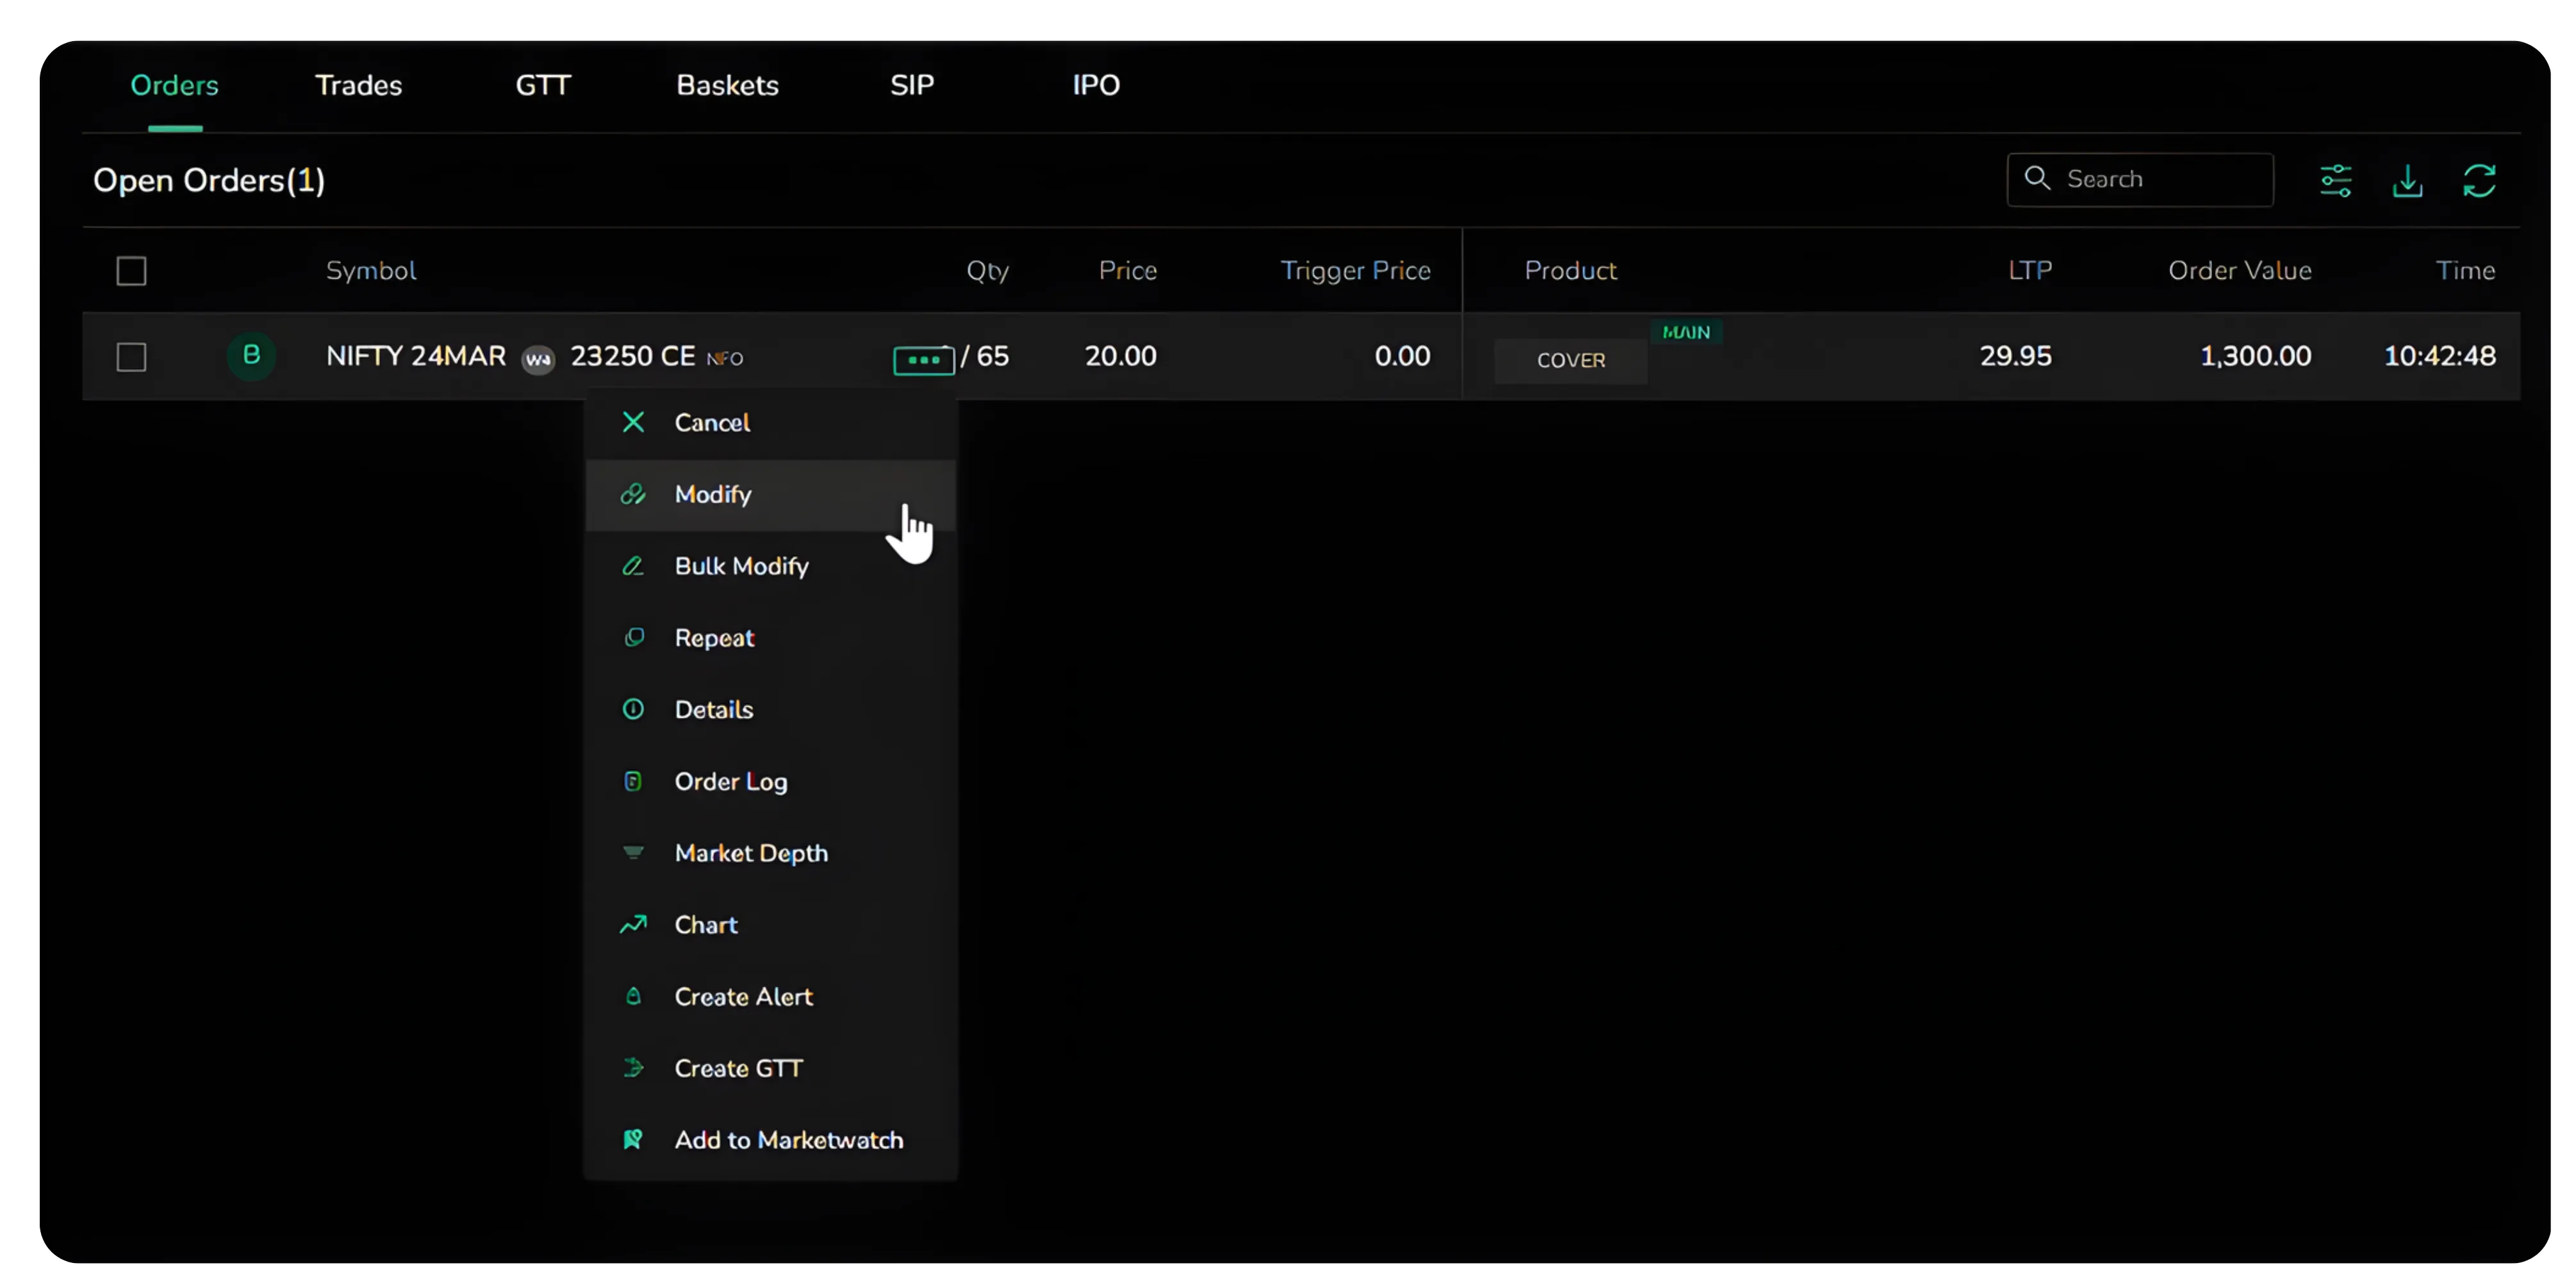Image resolution: width=2576 pixels, height=1288 pixels.
Task: Click the wa badge beside NIFTY 24MAR
Action: click(x=538, y=358)
